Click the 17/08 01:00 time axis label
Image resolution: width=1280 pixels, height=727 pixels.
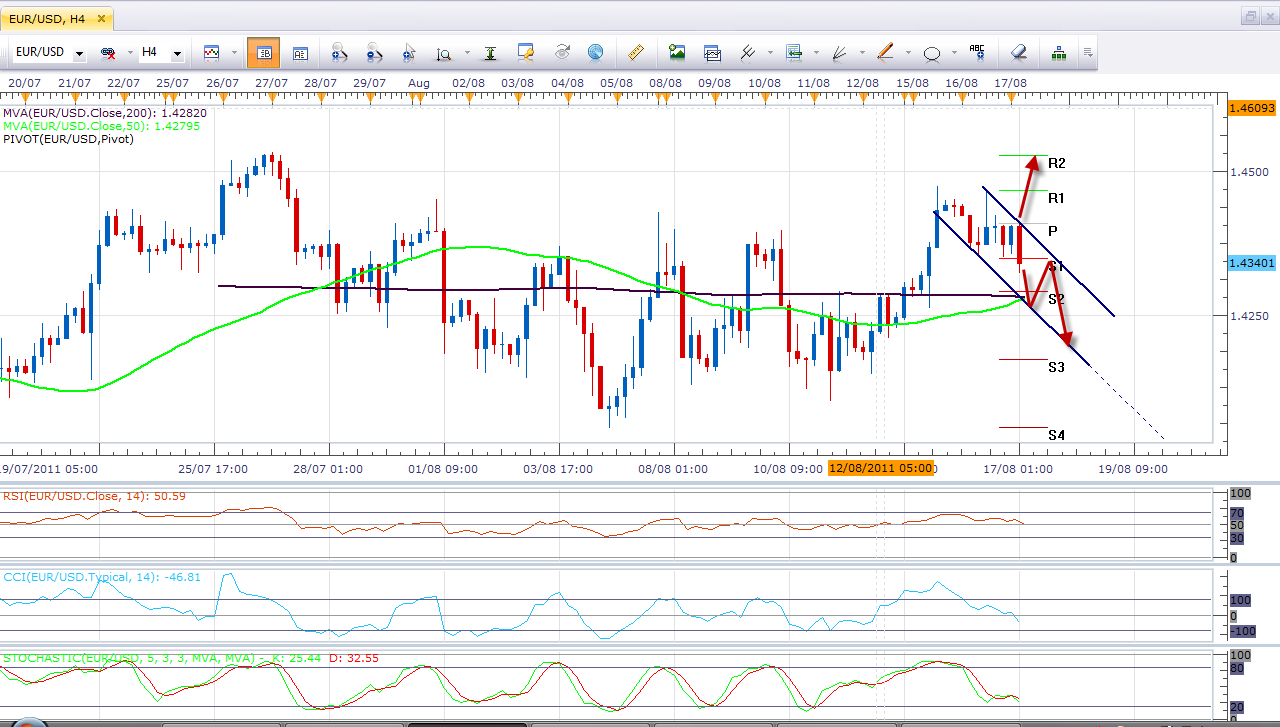1018,468
